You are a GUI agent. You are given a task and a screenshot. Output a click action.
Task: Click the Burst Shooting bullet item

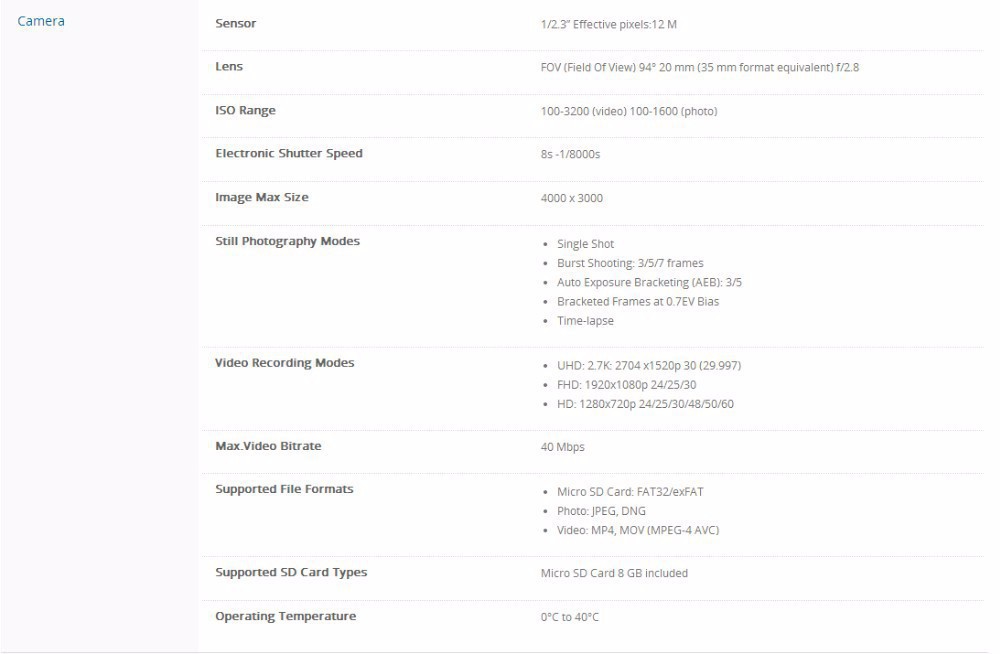(x=630, y=263)
